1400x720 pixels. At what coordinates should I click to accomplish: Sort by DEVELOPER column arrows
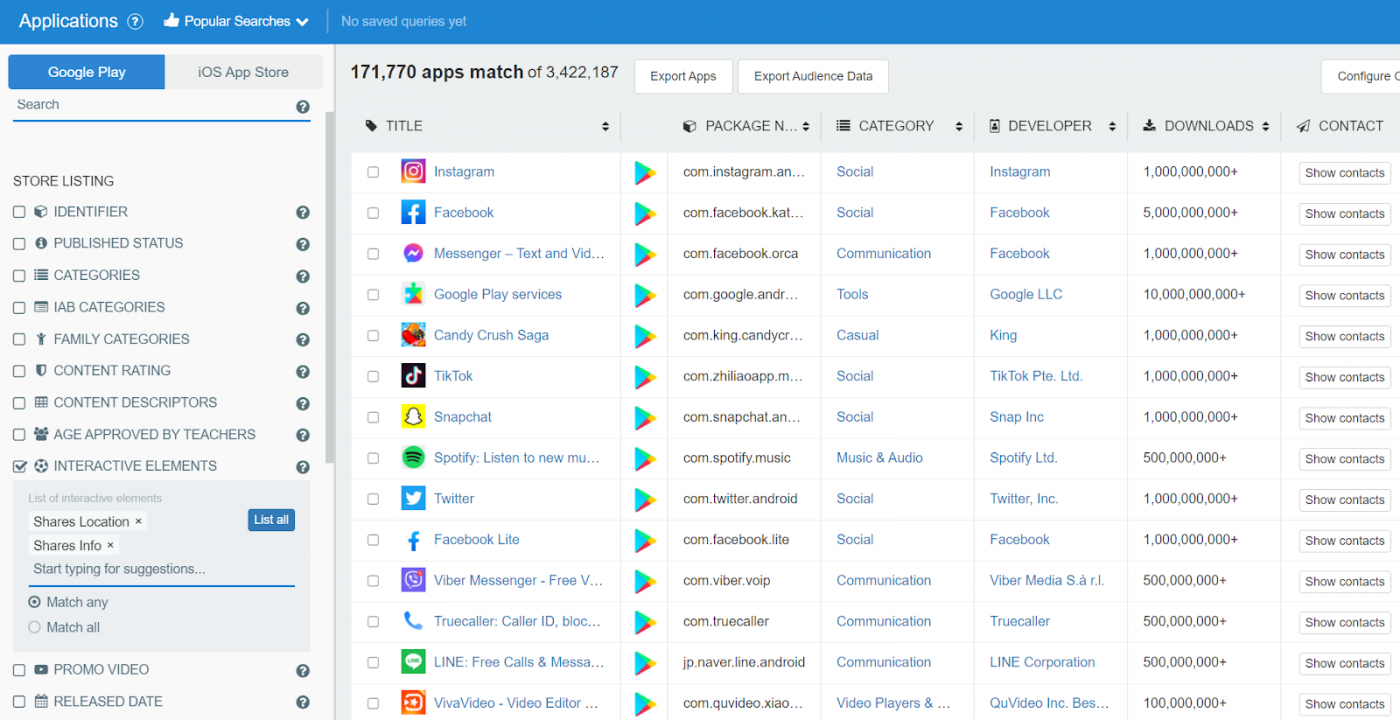point(1112,126)
